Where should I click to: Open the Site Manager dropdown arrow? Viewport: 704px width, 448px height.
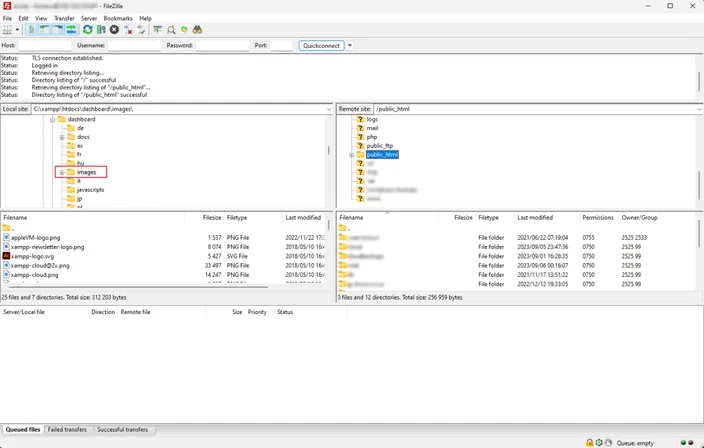point(17,30)
